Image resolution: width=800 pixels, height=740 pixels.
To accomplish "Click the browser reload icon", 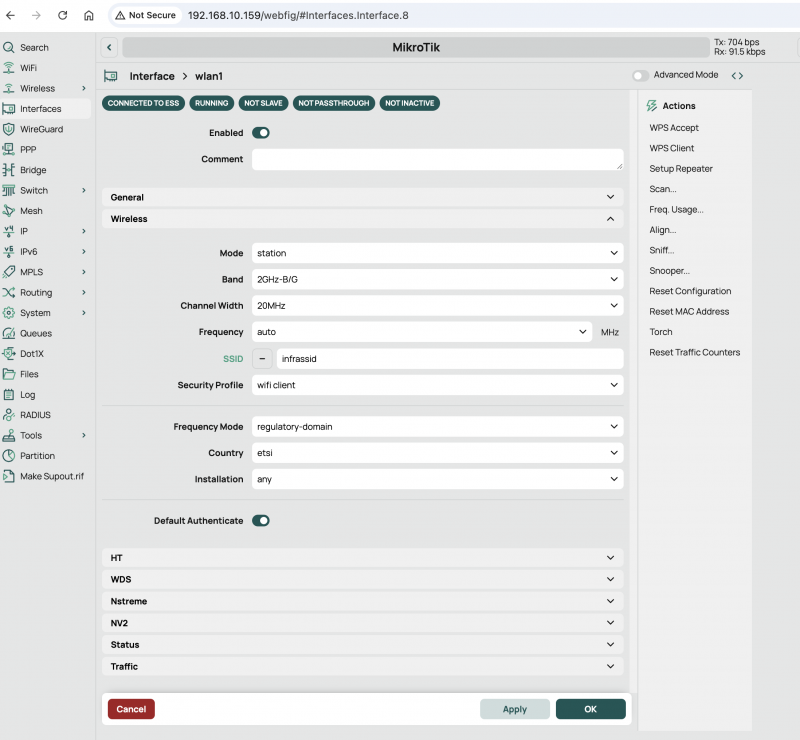I will pyautogui.click(x=63, y=16).
